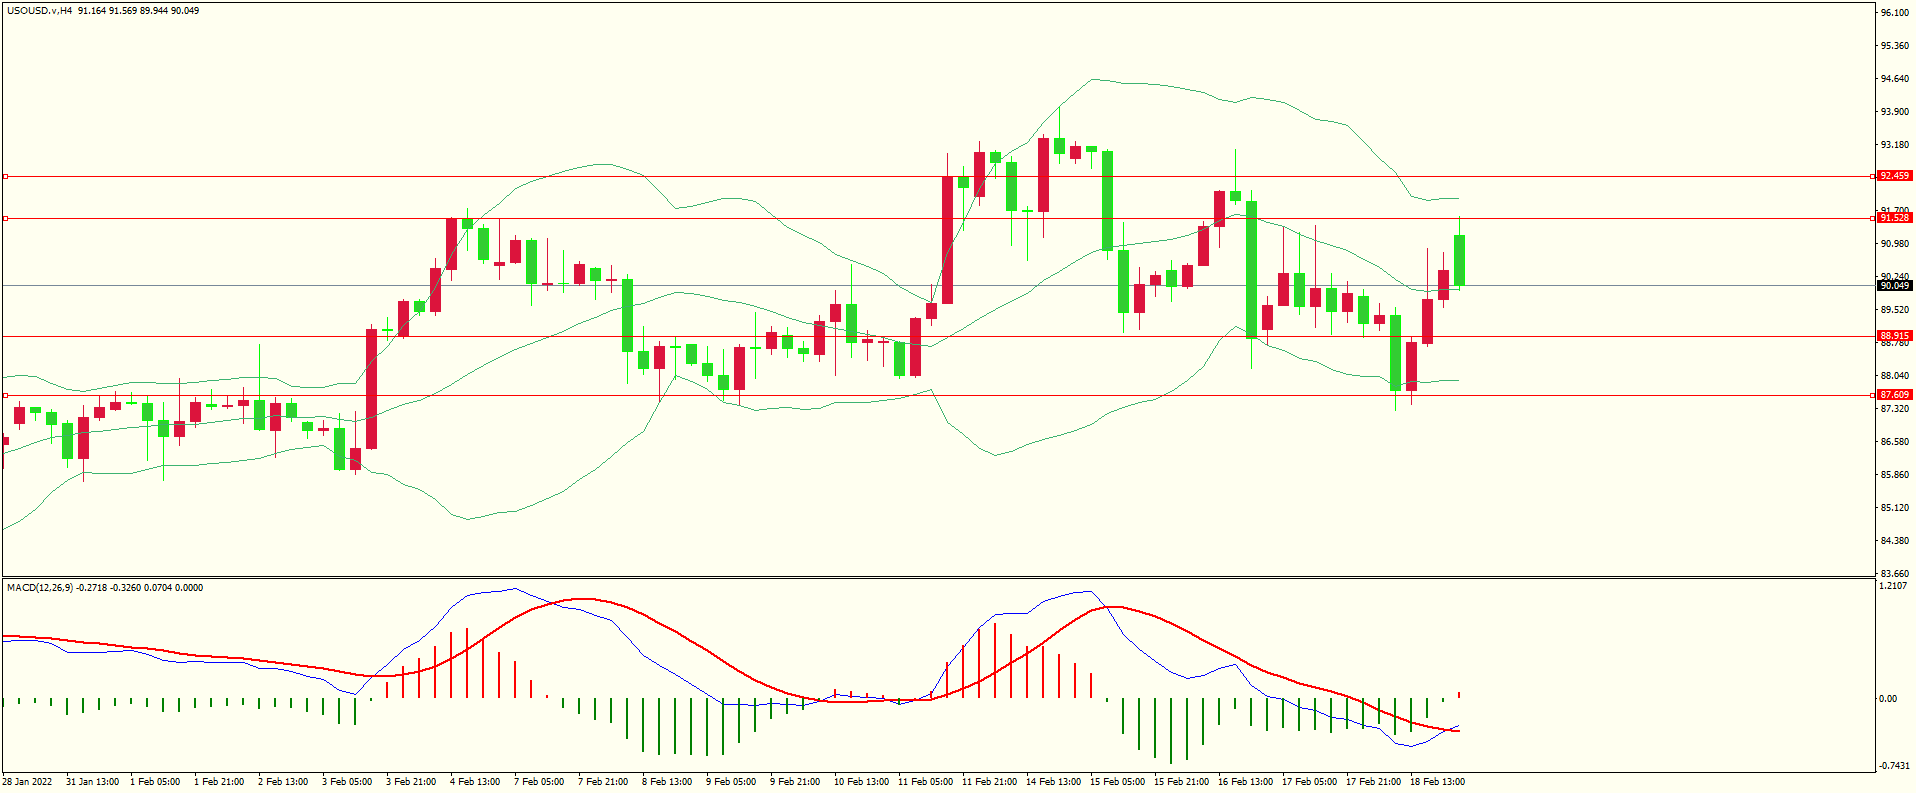Click the 86.580 price scale label

[1894, 442]
